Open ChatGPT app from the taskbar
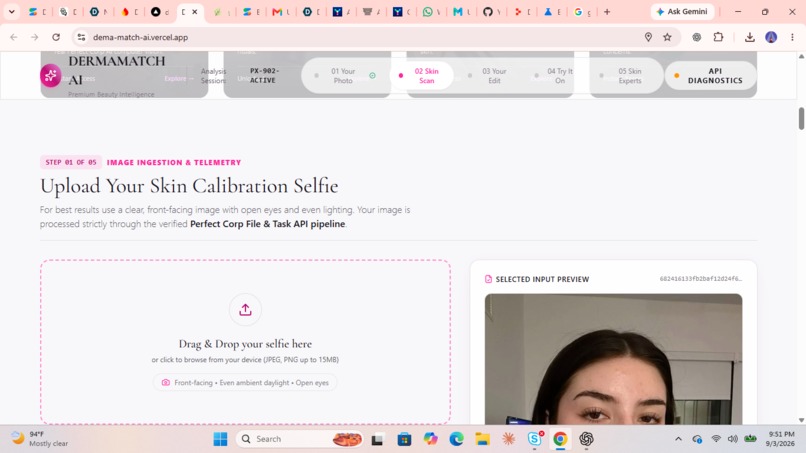 pyautogui.click(x=586, y=439)
